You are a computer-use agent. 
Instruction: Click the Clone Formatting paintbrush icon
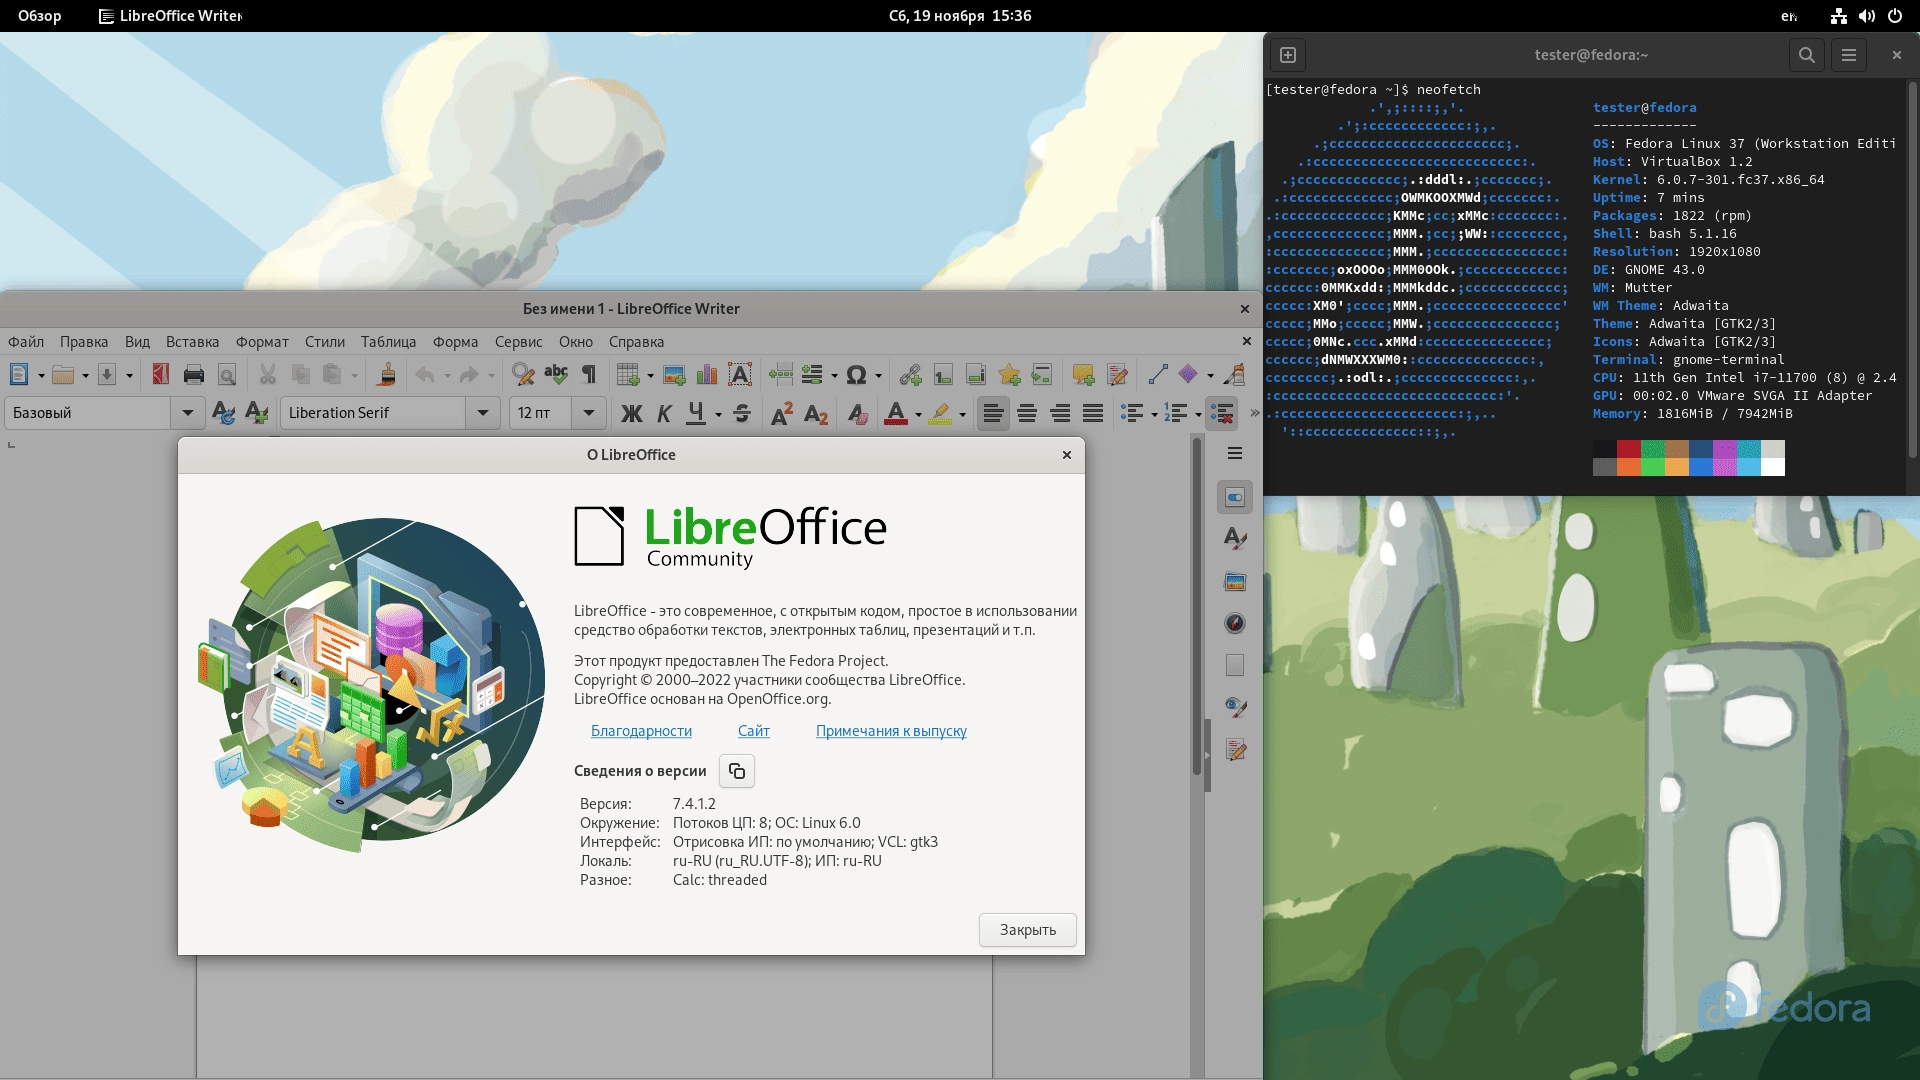coord(386,375)
